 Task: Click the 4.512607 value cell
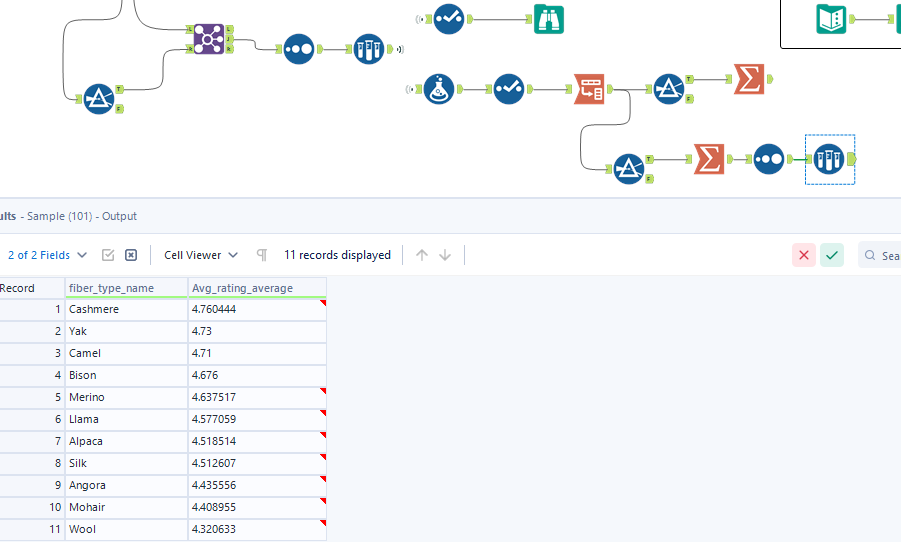[x=257, y=463]
